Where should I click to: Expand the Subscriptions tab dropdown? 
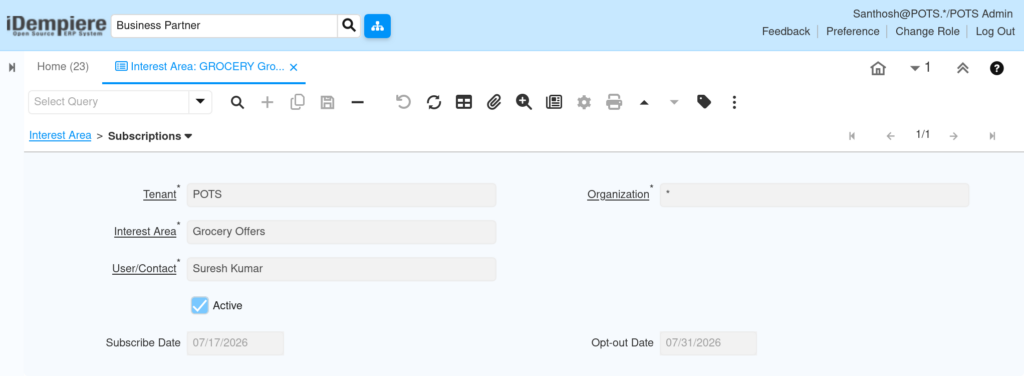(x=188, y=136)
